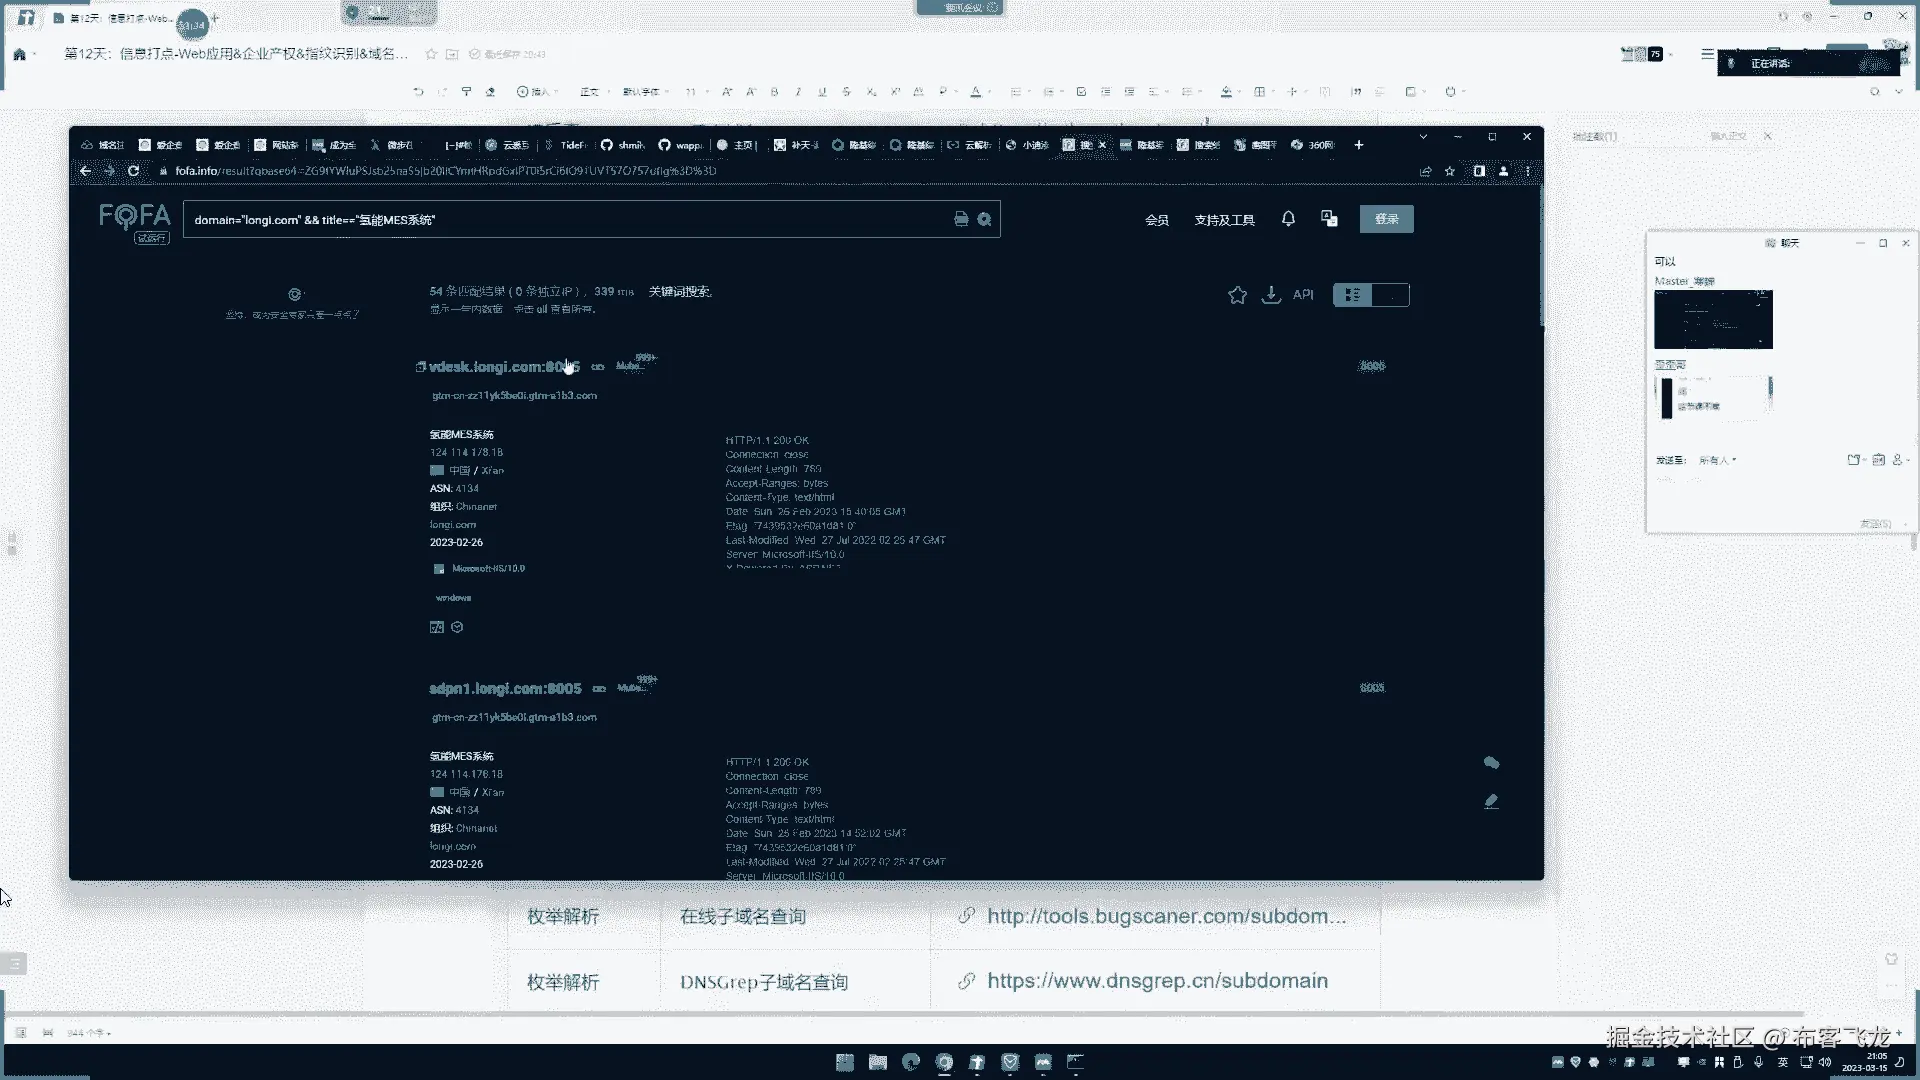Viewport: 1920px width, 1080px height.
Task: Bookmark the page with the address bar star
Action: 1450,171
